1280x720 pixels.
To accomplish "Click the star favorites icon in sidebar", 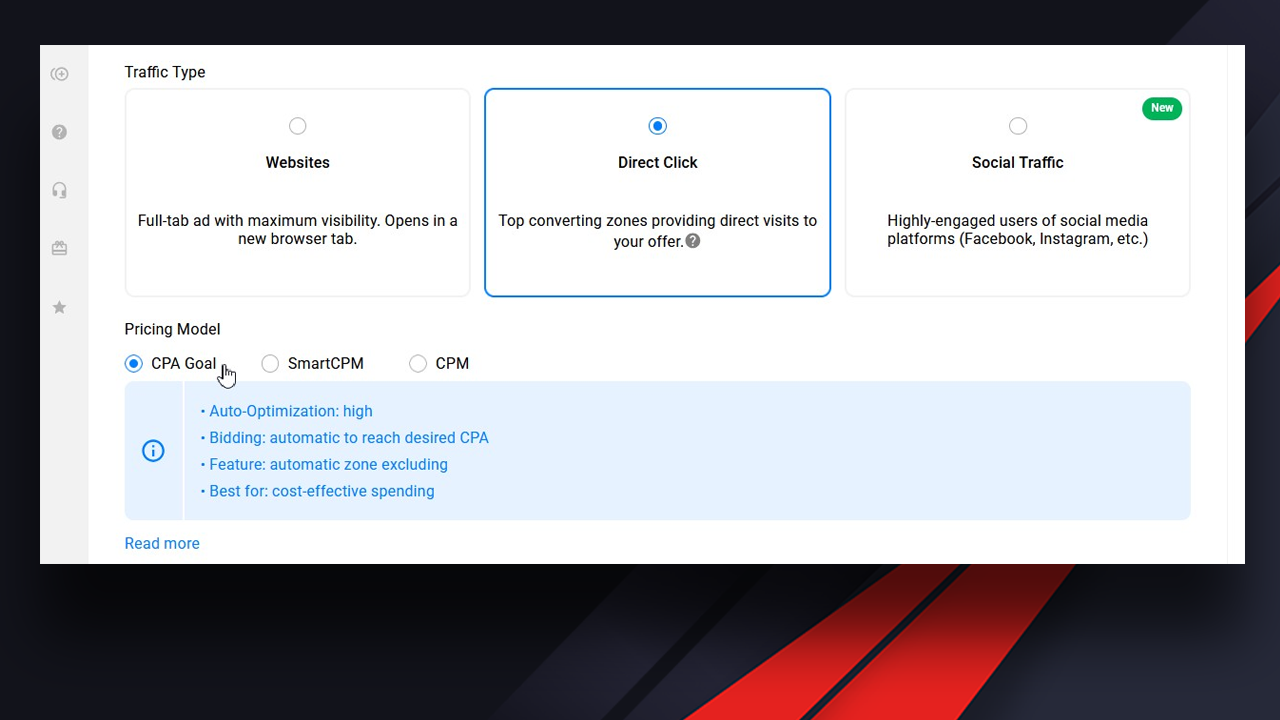I will [x=60, y=307].
